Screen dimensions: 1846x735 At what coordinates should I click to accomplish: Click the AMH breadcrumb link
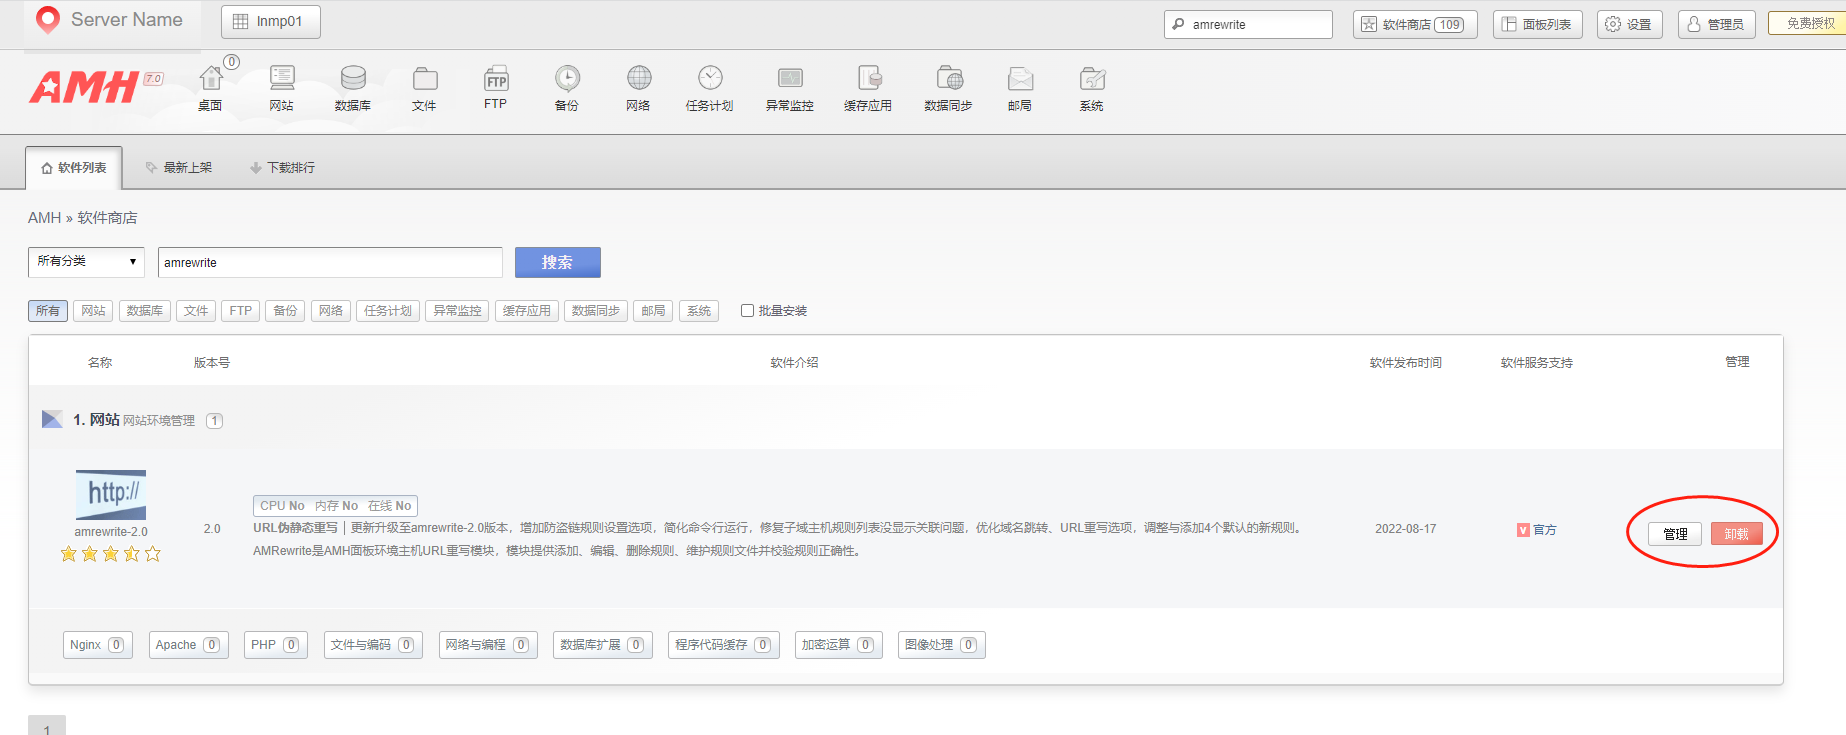tap(44, 218)
